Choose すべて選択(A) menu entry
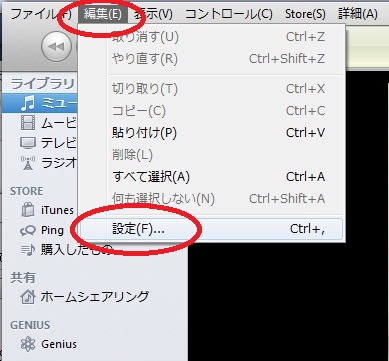Screen dimensions: 389x361 click(x=211, y=177)
